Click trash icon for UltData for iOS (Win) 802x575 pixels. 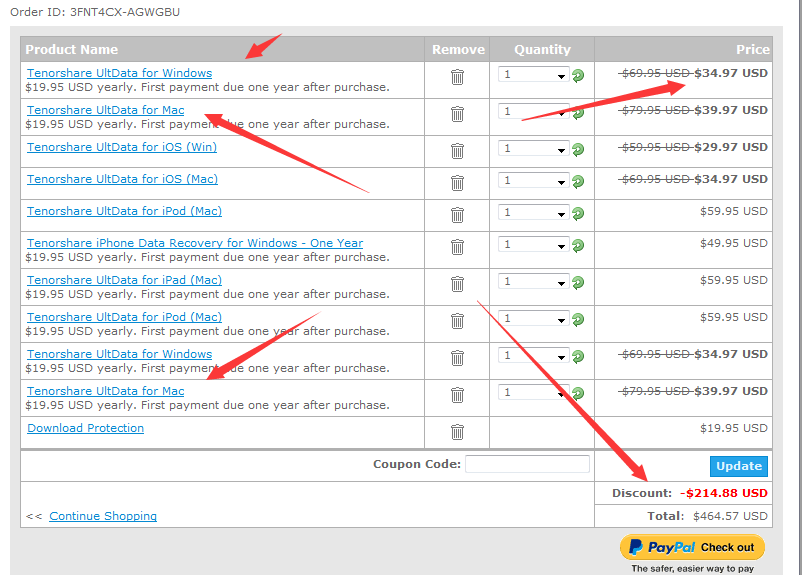457,151
